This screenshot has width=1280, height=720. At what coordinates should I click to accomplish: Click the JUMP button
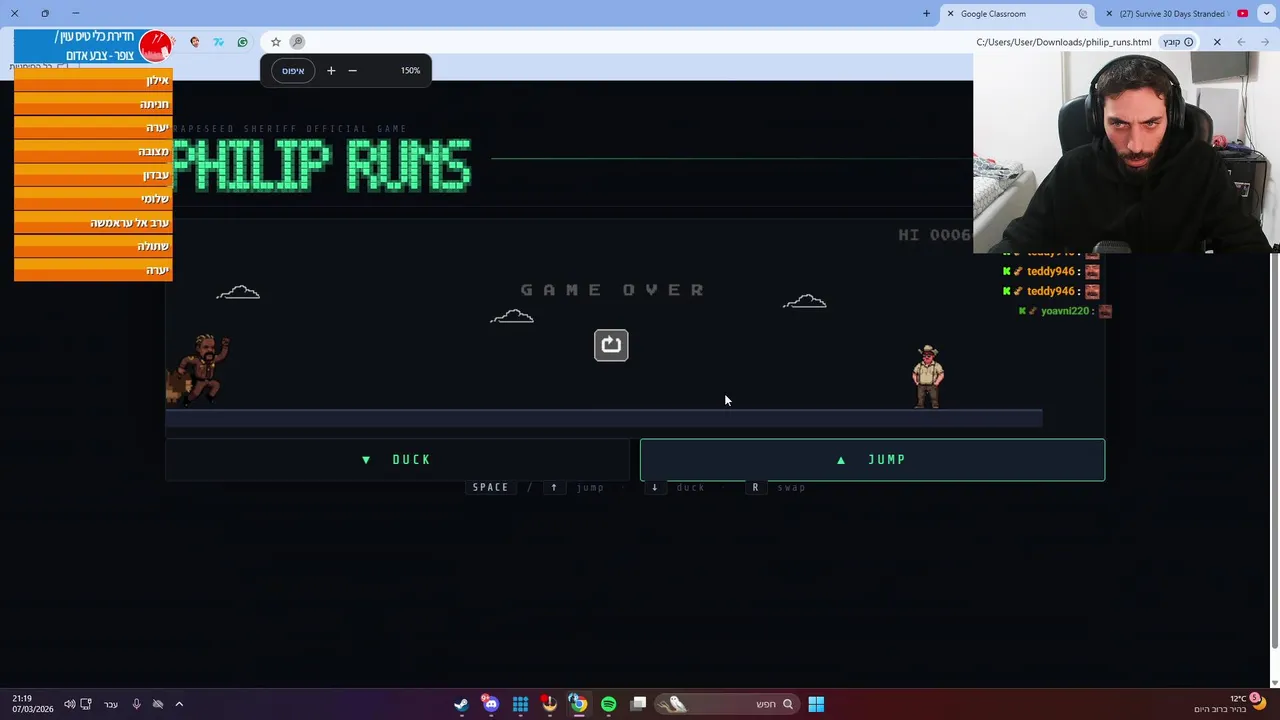872,460
